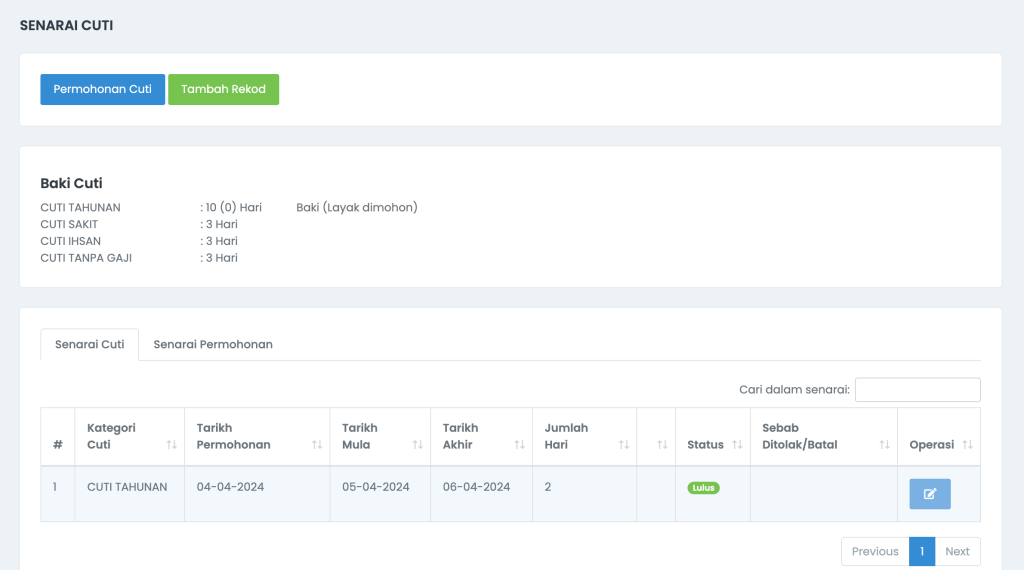Go to the Next page
1024x570 pixels.
point(957,551)
